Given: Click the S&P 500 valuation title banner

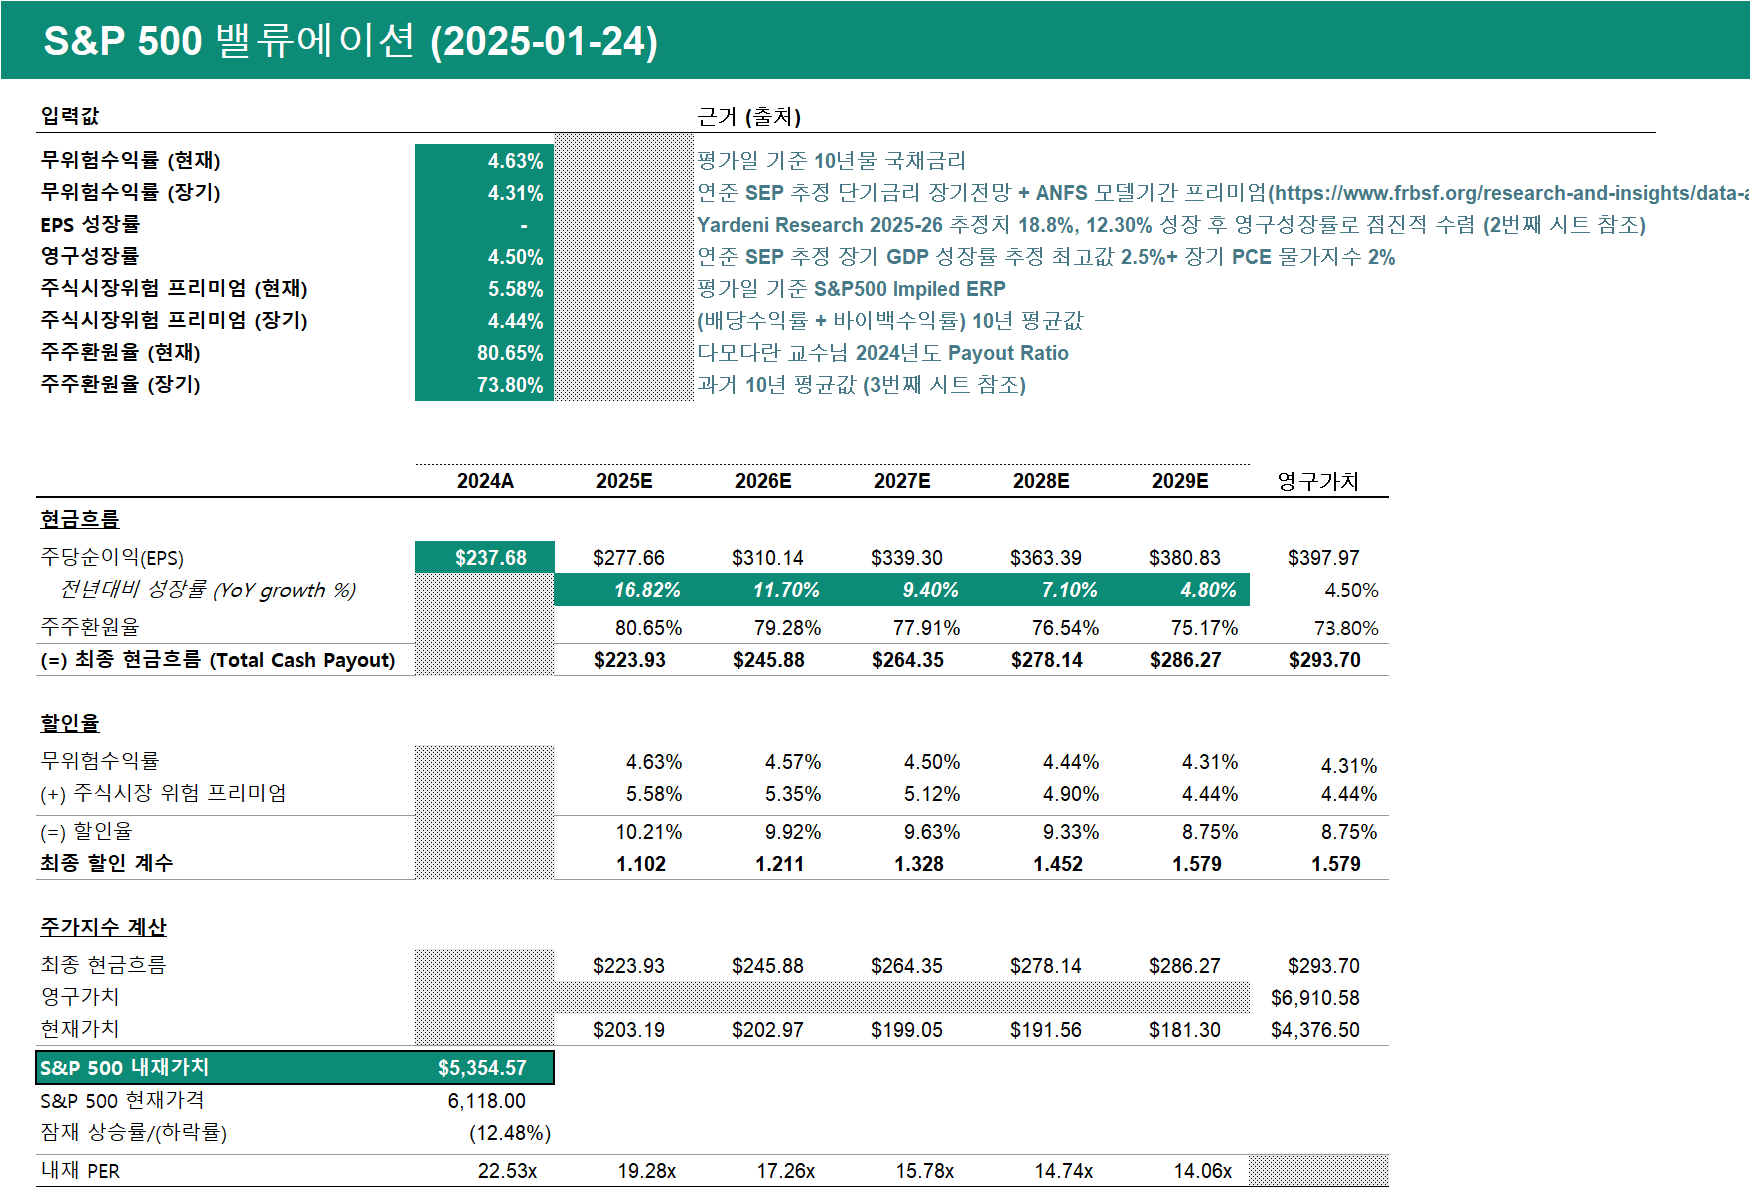Looking at the screenshot, I should [350, 41].
